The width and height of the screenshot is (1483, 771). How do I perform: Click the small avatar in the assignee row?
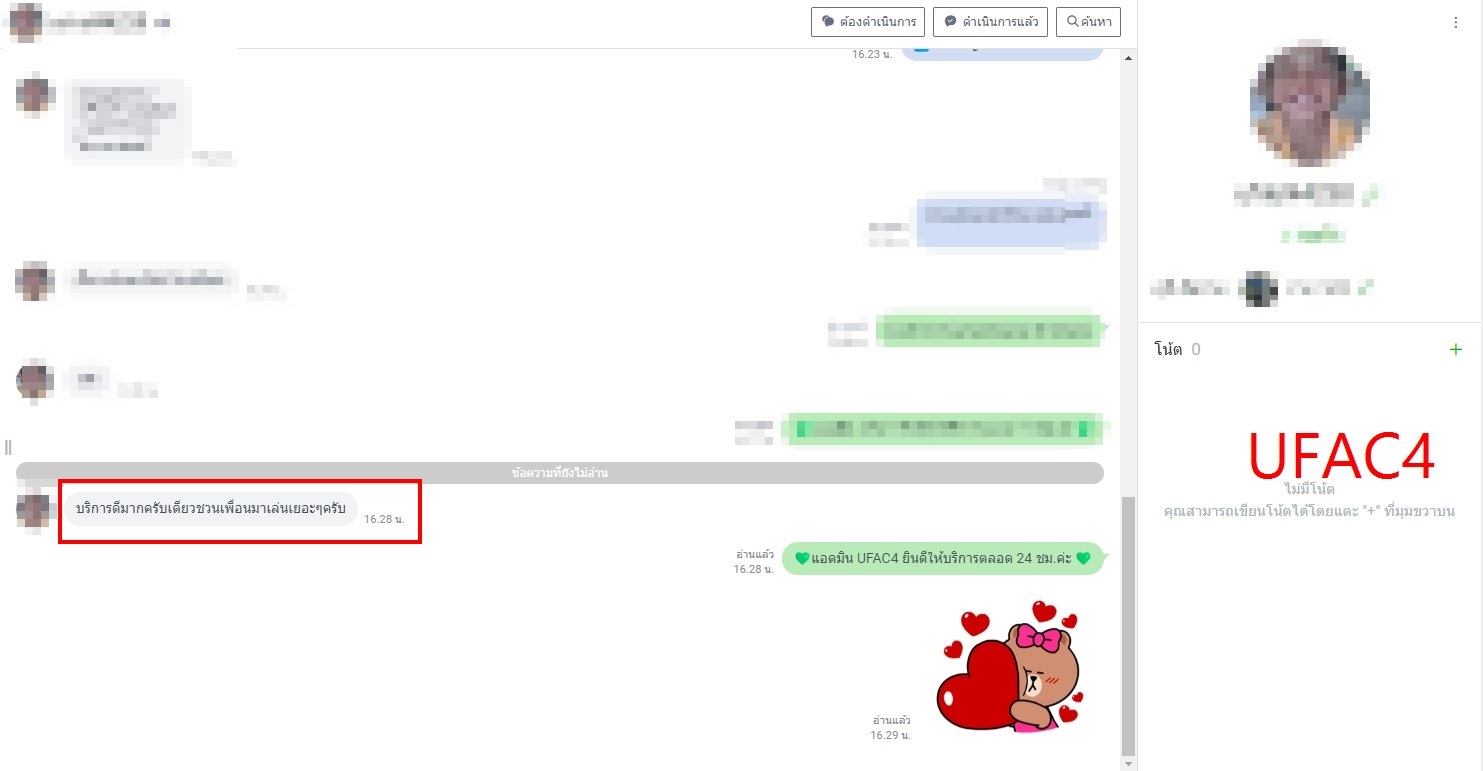coord(1257,288)
